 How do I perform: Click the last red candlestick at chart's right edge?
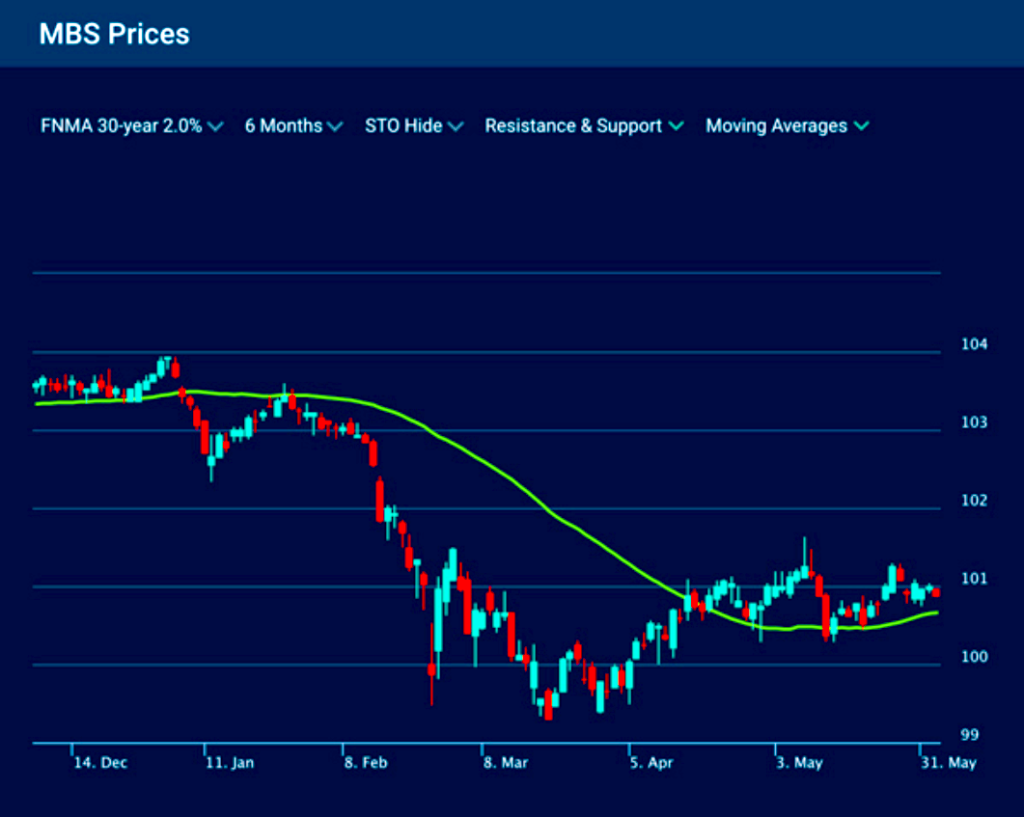[x=936, y=592]
